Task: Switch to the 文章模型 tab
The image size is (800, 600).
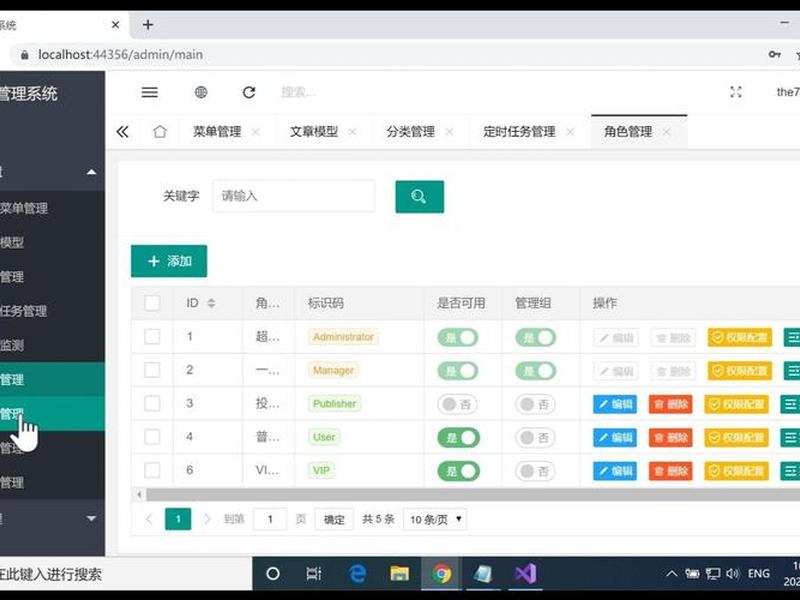Action: pos(314,132)
